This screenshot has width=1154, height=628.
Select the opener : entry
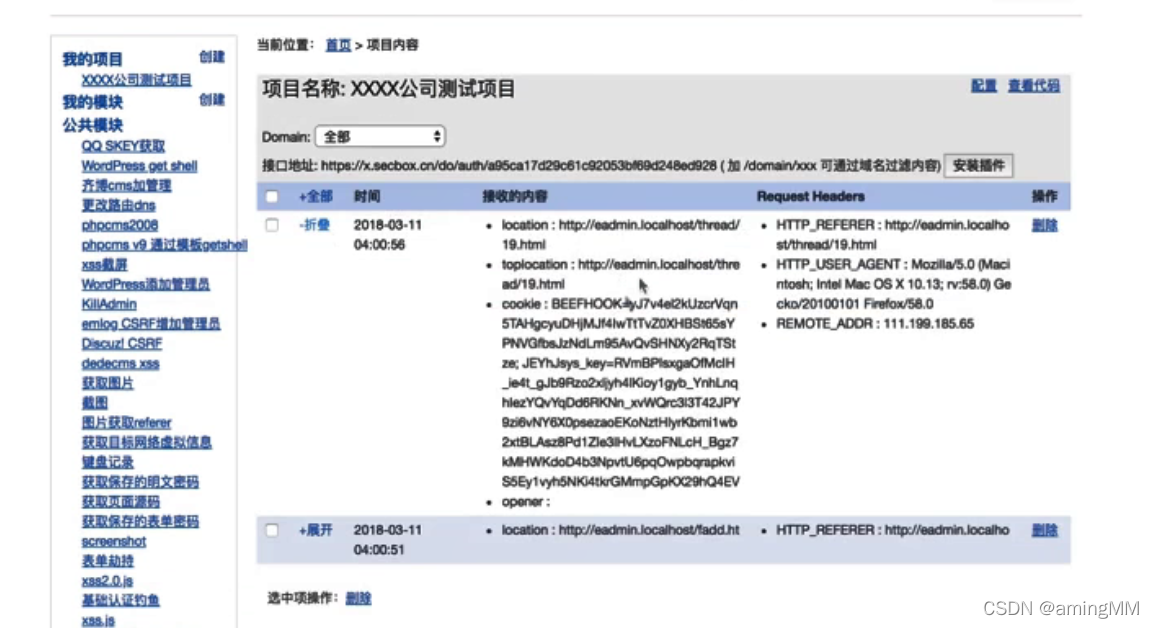click(525, 502)
